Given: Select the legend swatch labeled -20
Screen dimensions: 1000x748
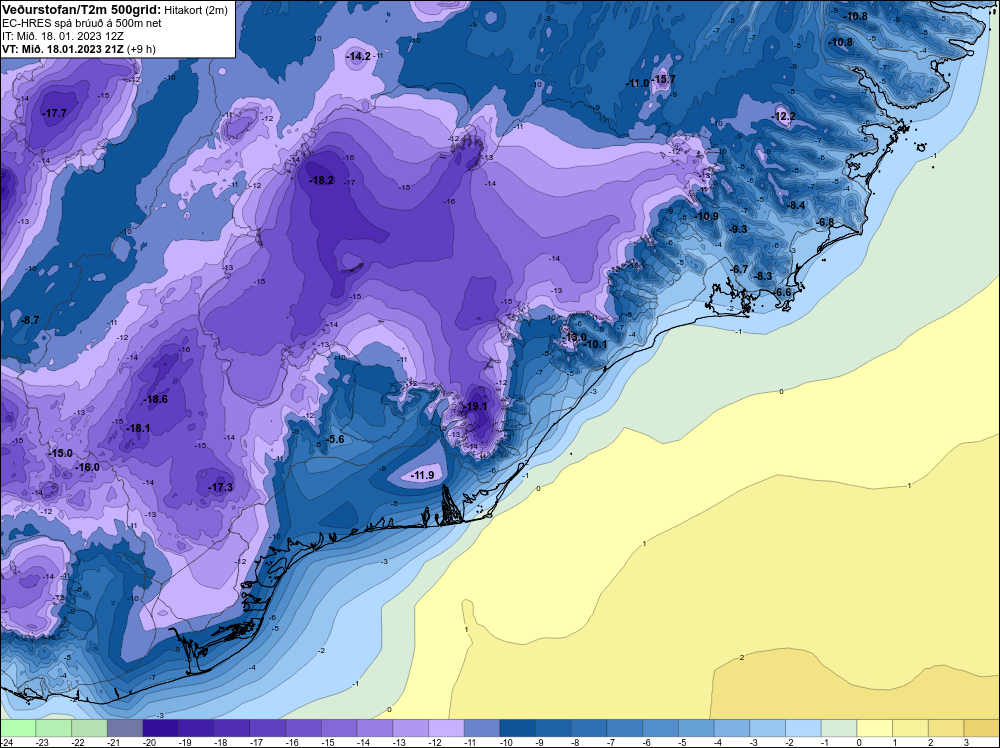Looking at the screenshot, I should click(161, 728).
